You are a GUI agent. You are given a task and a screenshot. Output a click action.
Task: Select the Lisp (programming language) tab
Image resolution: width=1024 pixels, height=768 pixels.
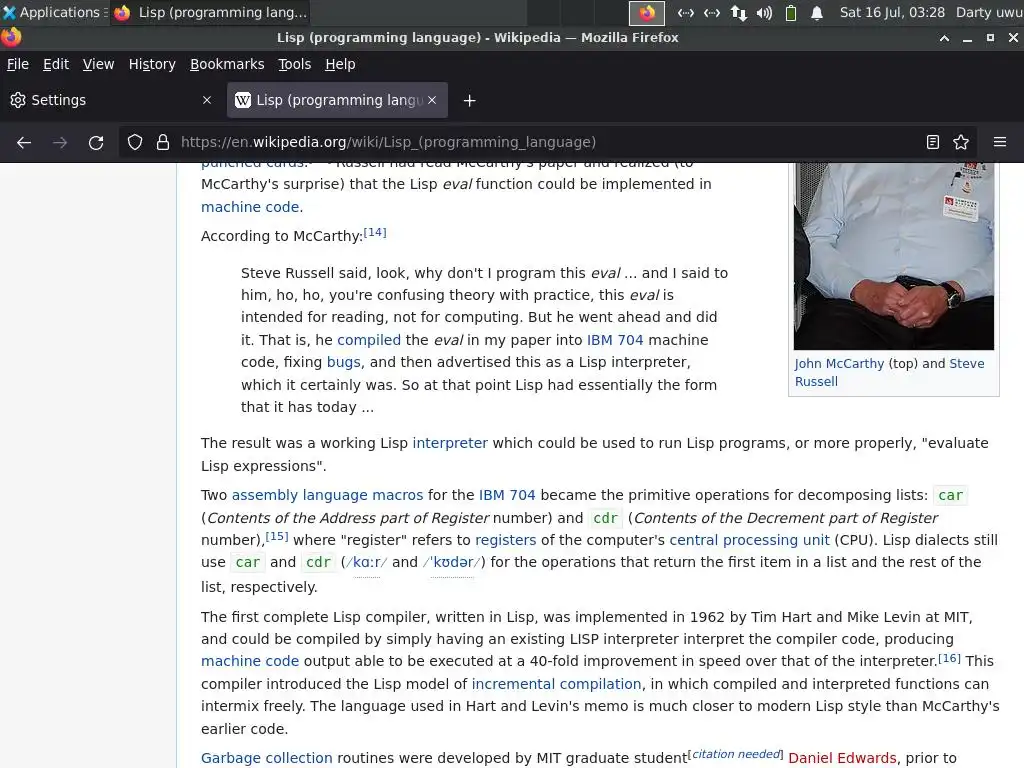click(337, 100)
